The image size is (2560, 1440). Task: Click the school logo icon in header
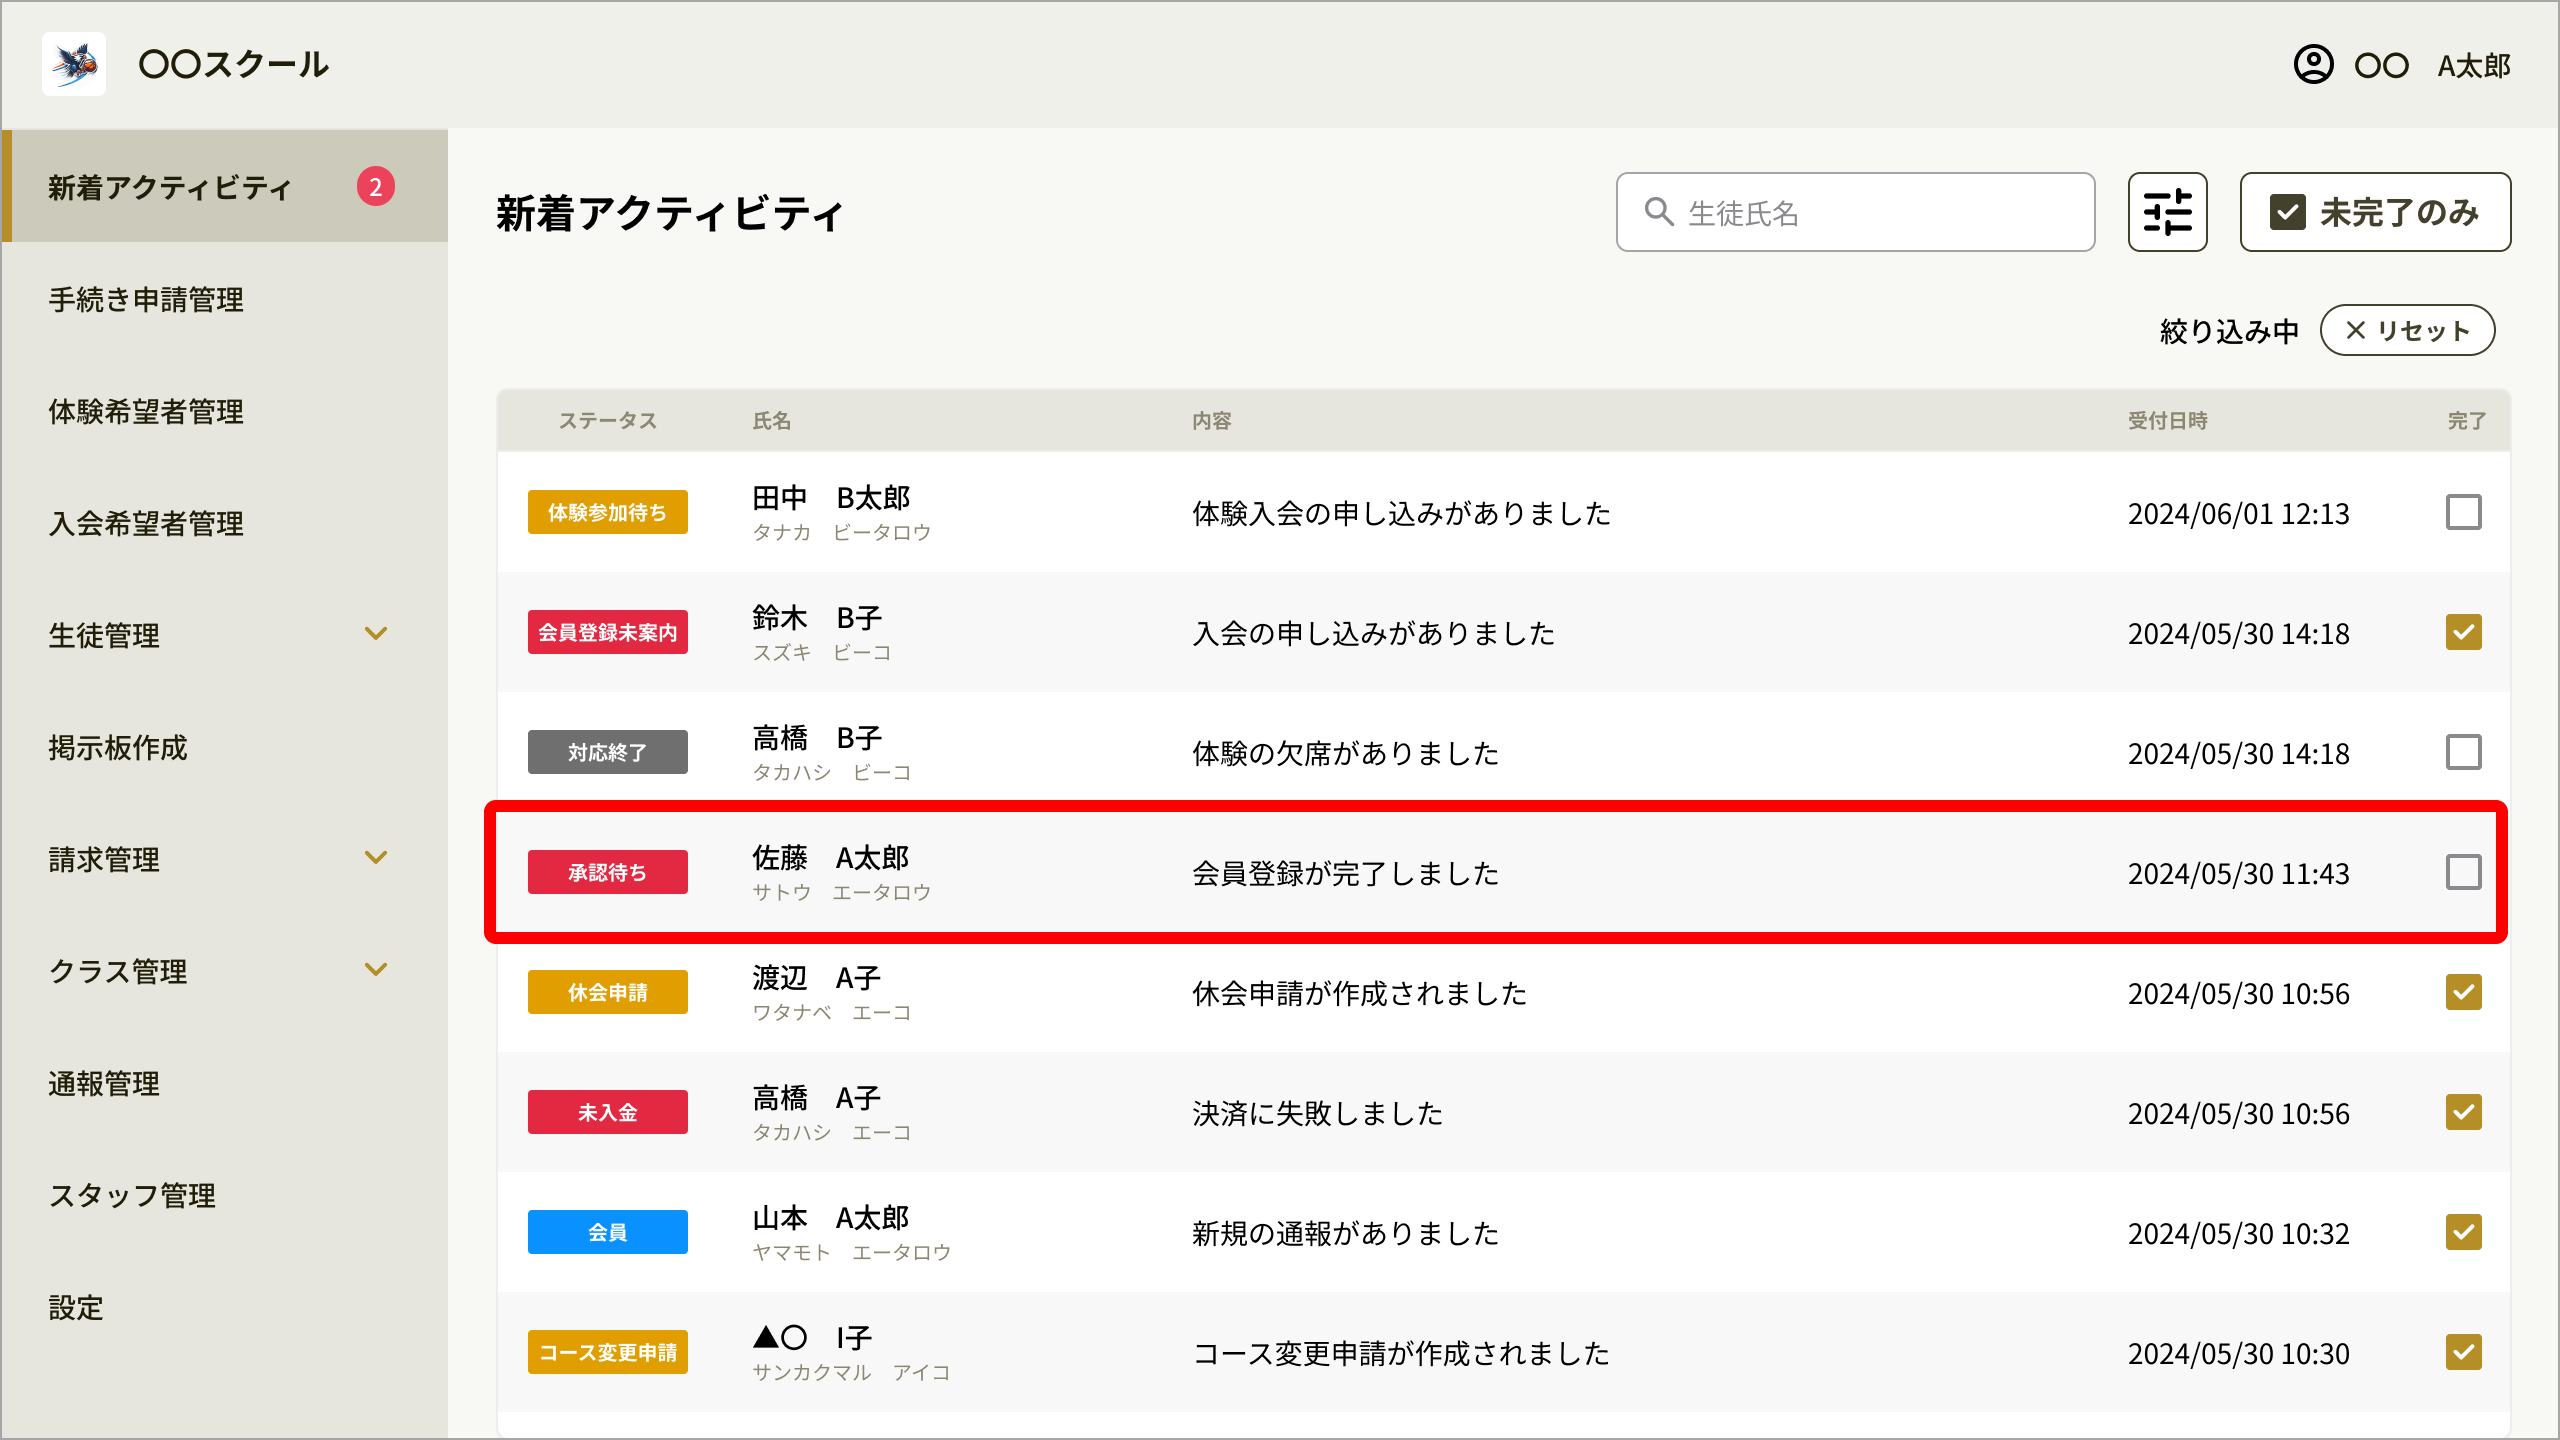(74, 64)
